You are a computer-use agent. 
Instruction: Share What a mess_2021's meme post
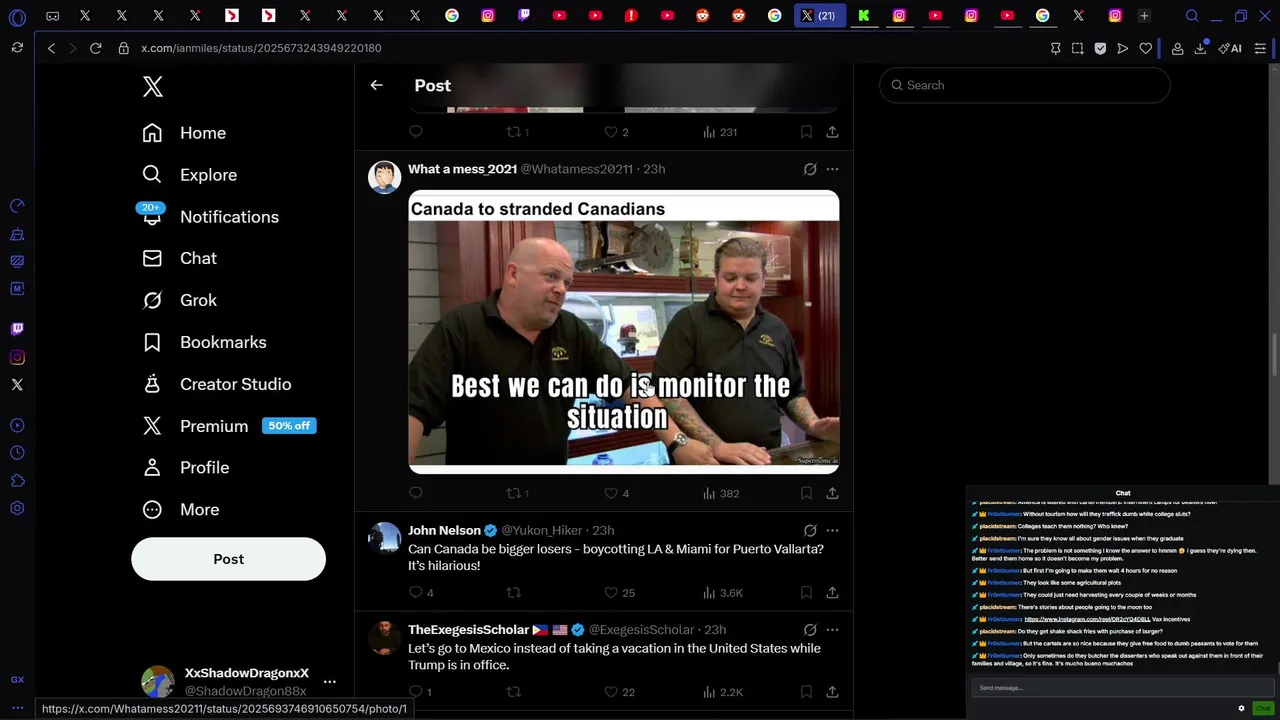(832, 493)
